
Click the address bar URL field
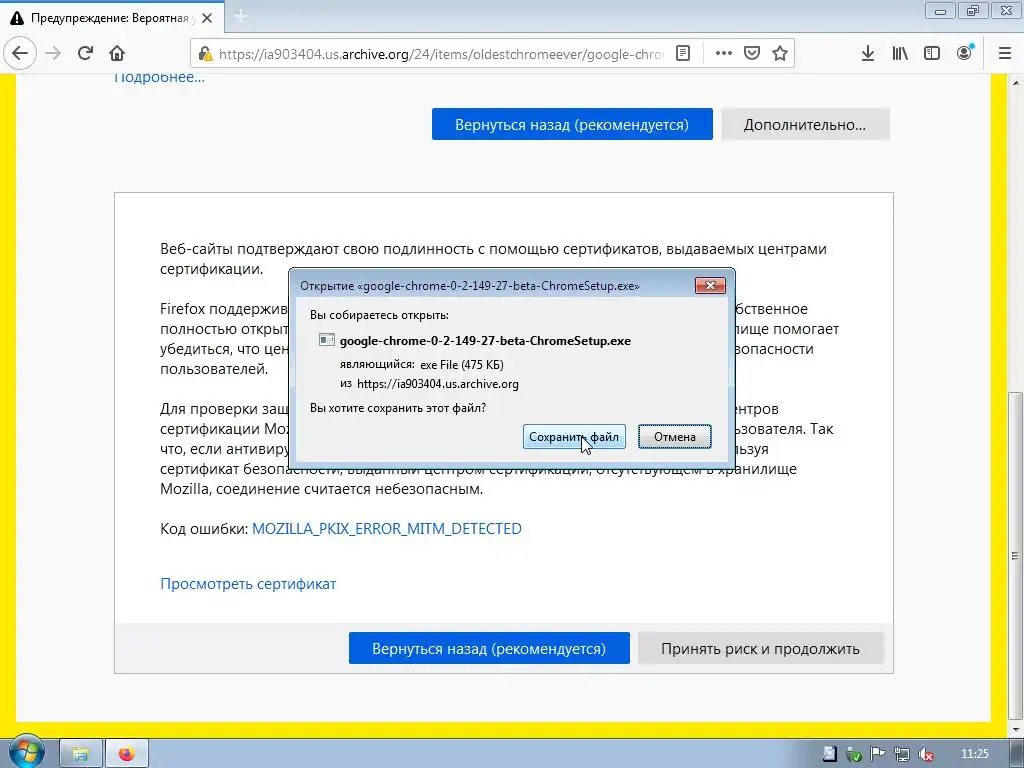point(441,54)
